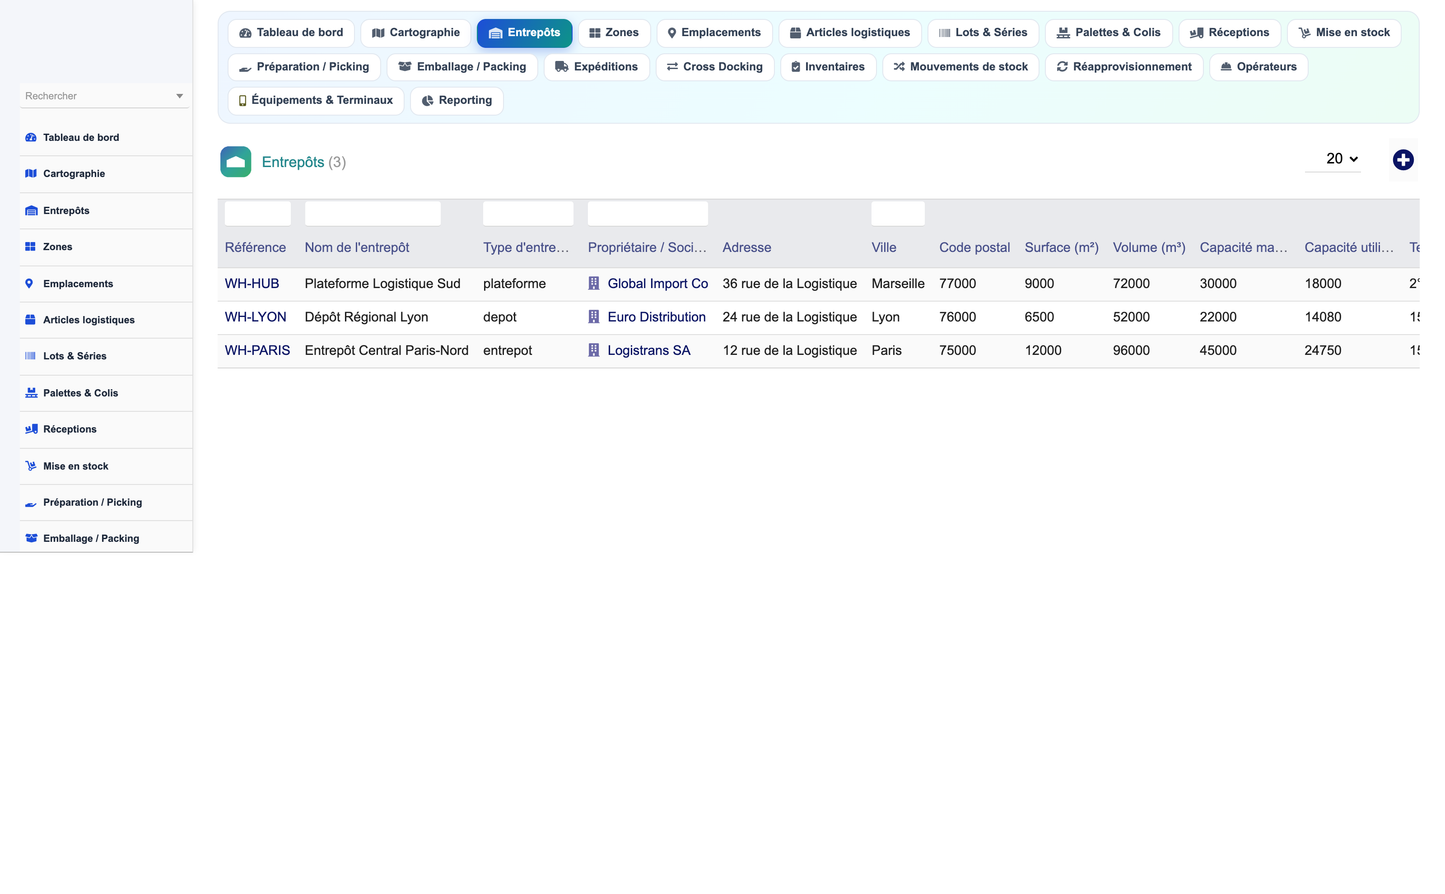Click sidebar Lots & Séries barcode icon
This screenshot has height=894, width=1445.
coord(31,356)
